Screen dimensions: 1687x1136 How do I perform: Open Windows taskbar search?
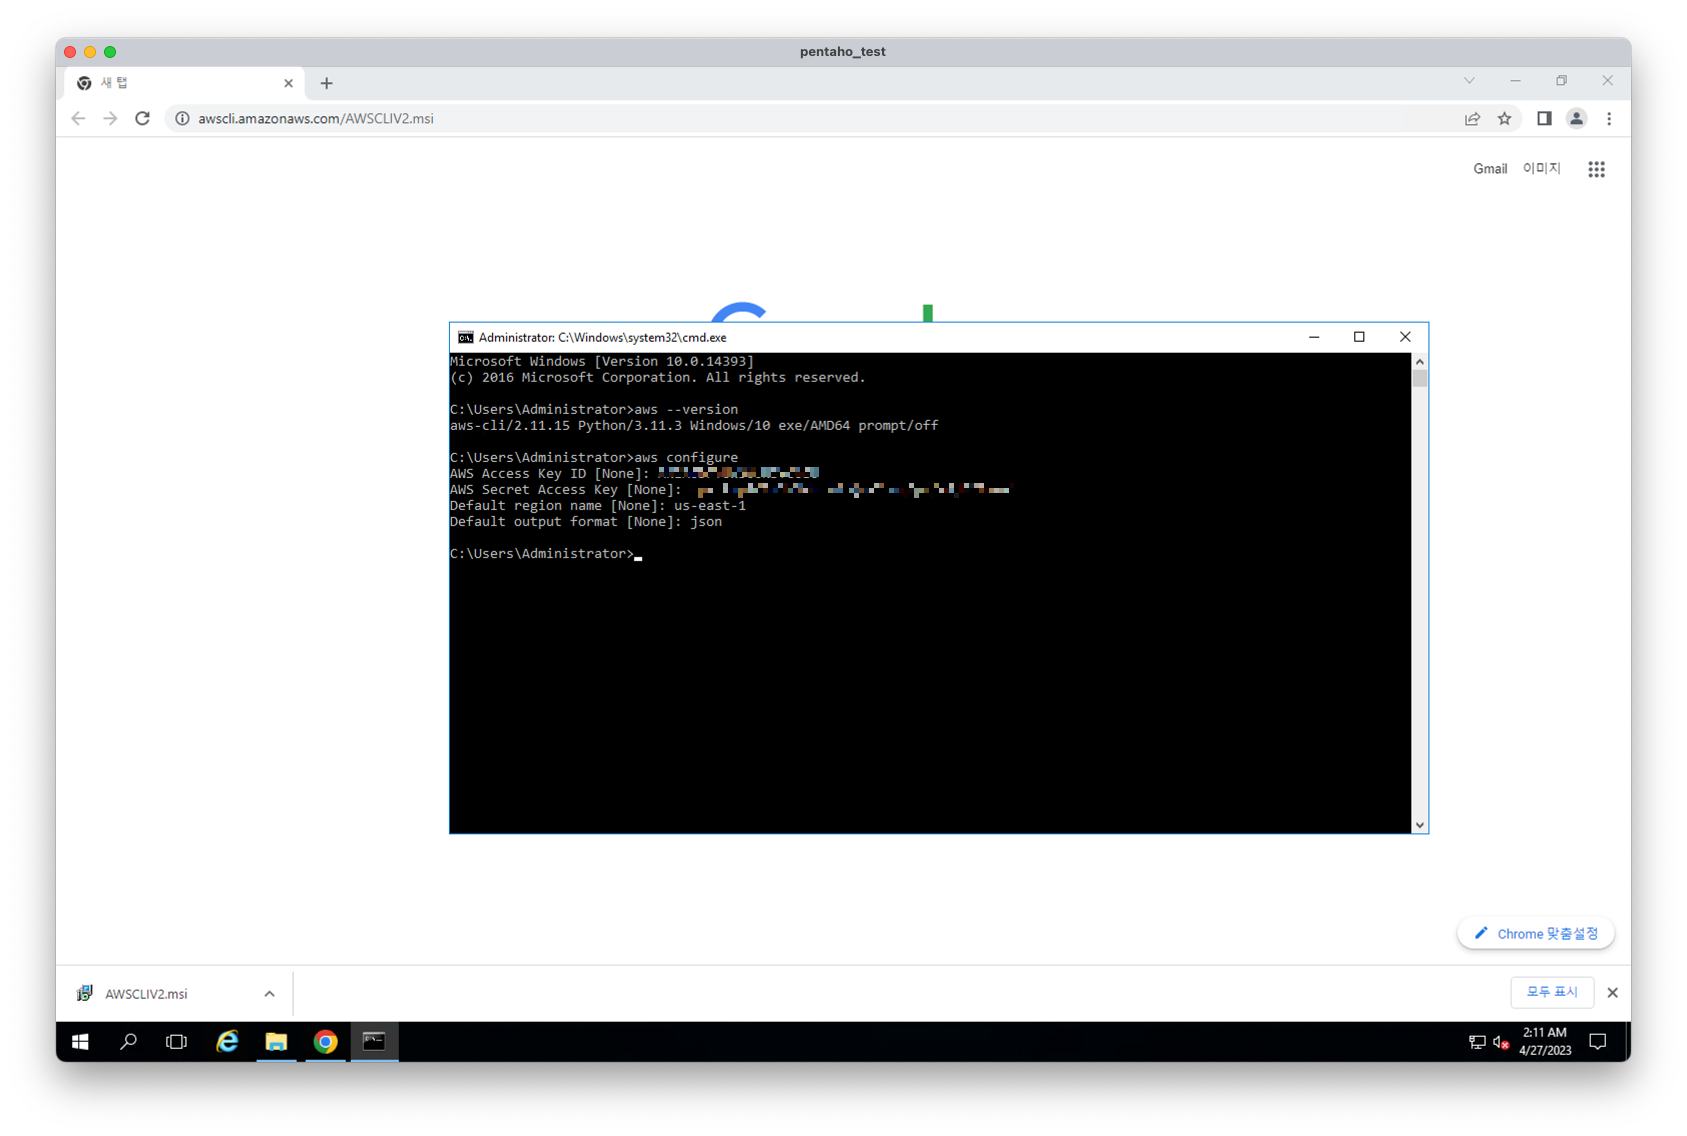[128, 1042]
